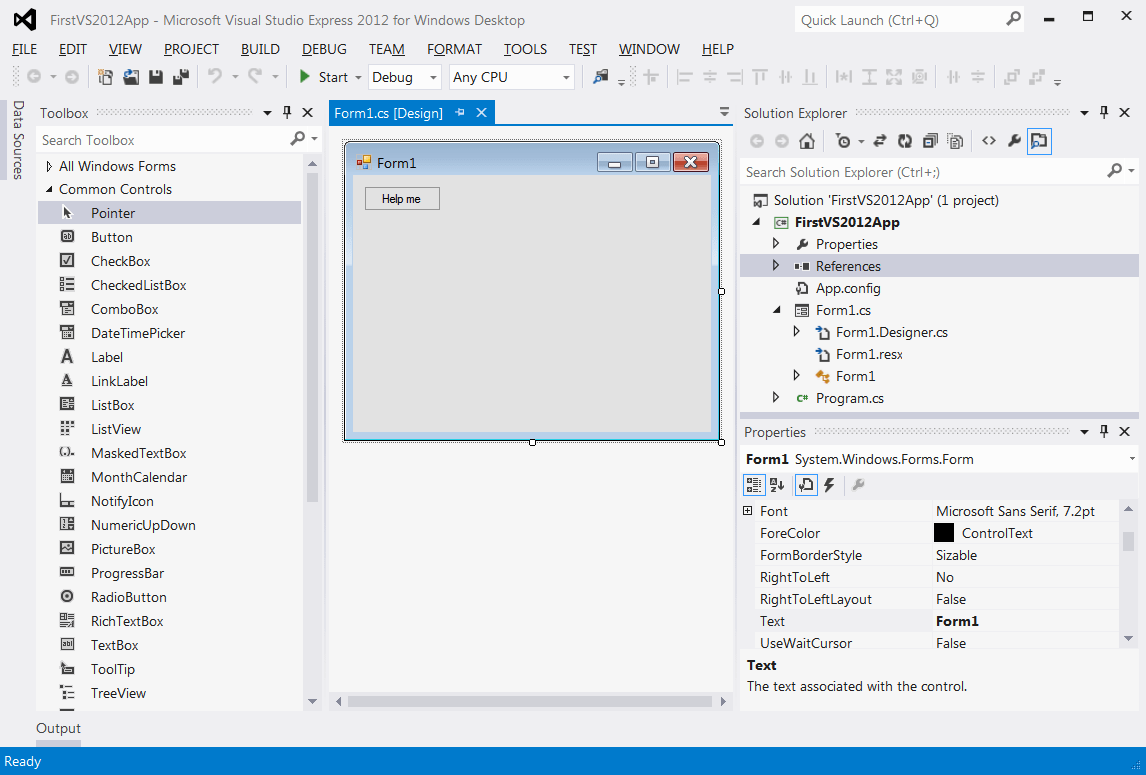Open the Data Sources side tab
This screenshot has width=1146, height=775.
[18, 140]
